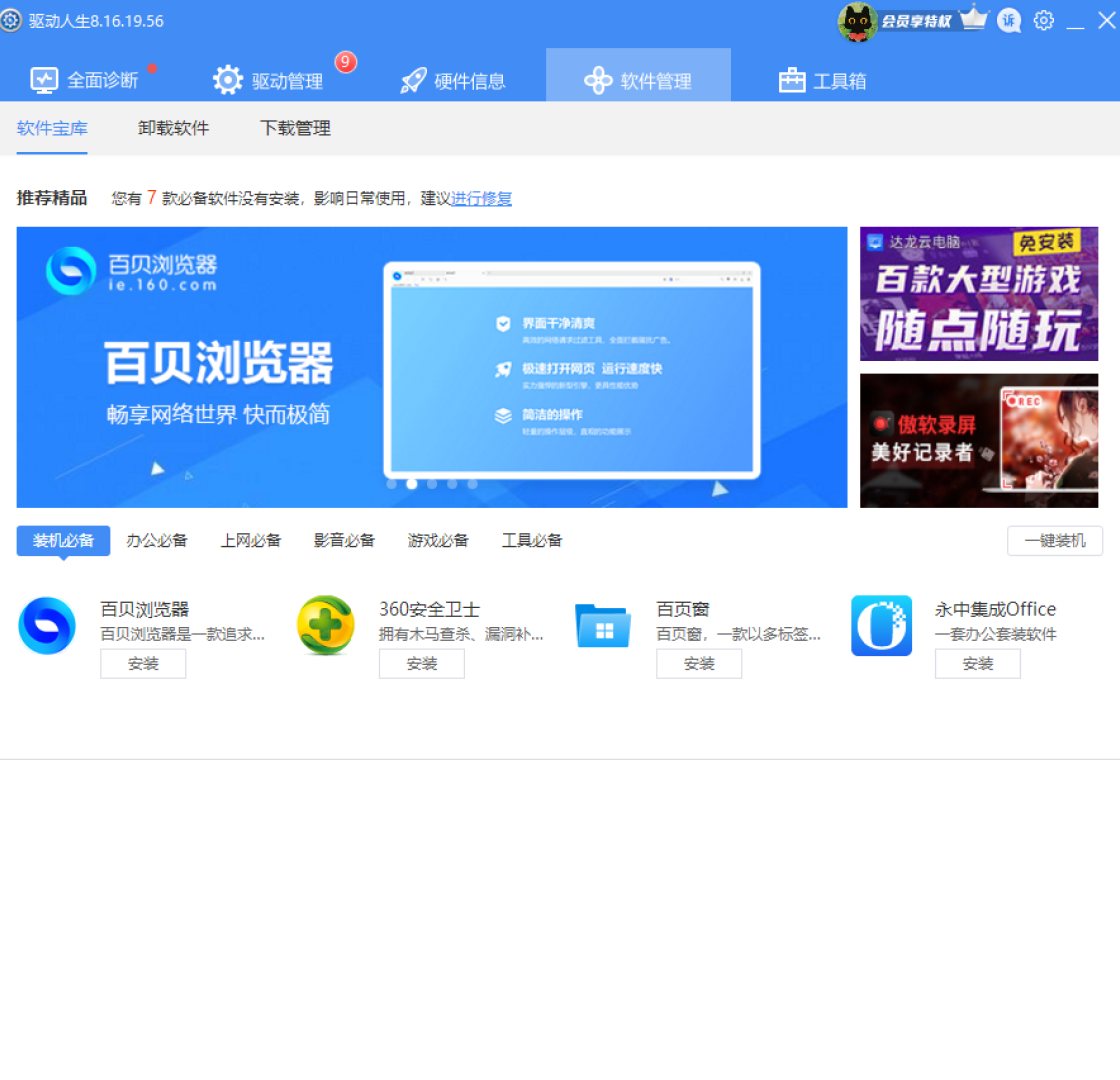
Task: Select the 工具必备 category
Action: (x=532, y=541)
